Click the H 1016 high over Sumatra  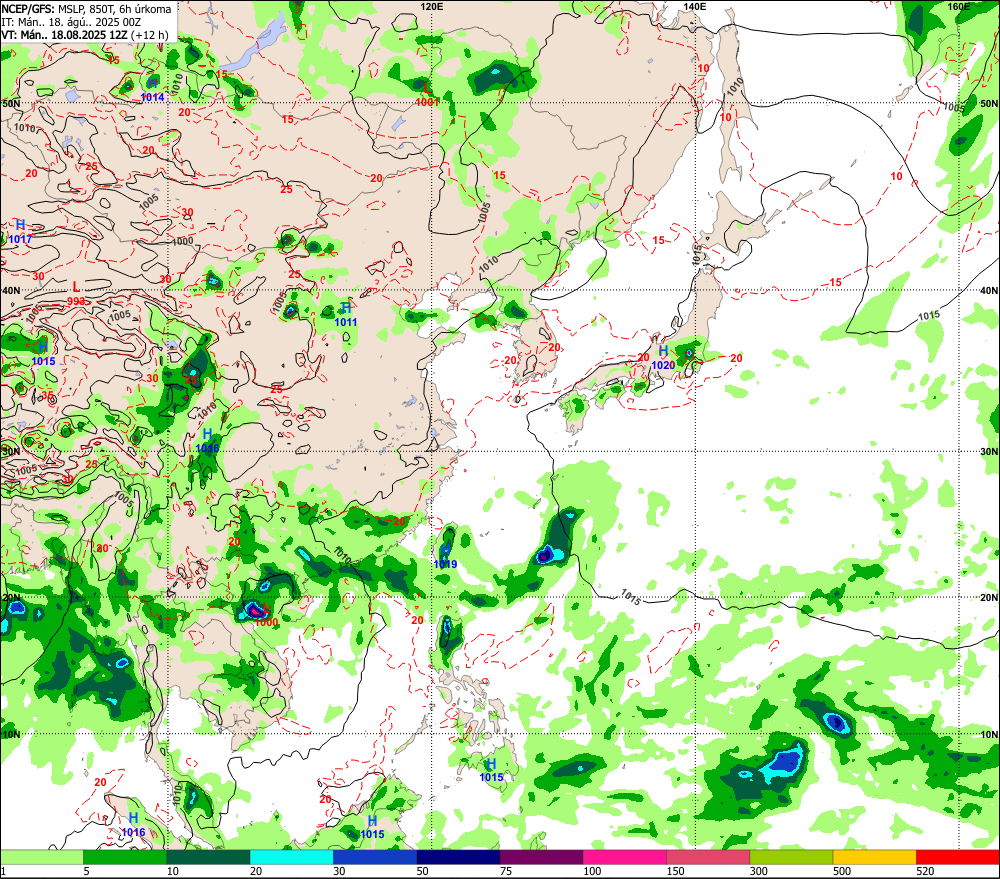coord(133,825)
